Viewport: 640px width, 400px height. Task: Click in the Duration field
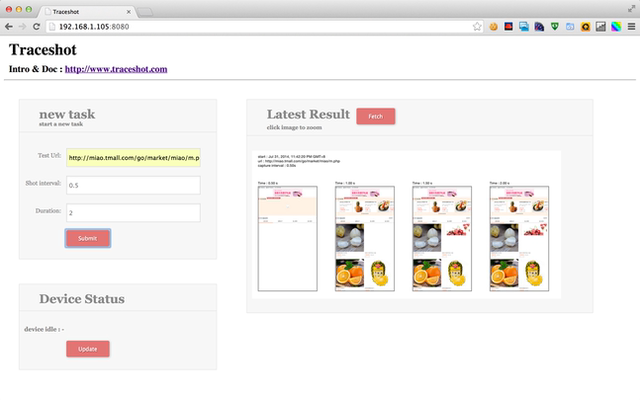(133, 213)
